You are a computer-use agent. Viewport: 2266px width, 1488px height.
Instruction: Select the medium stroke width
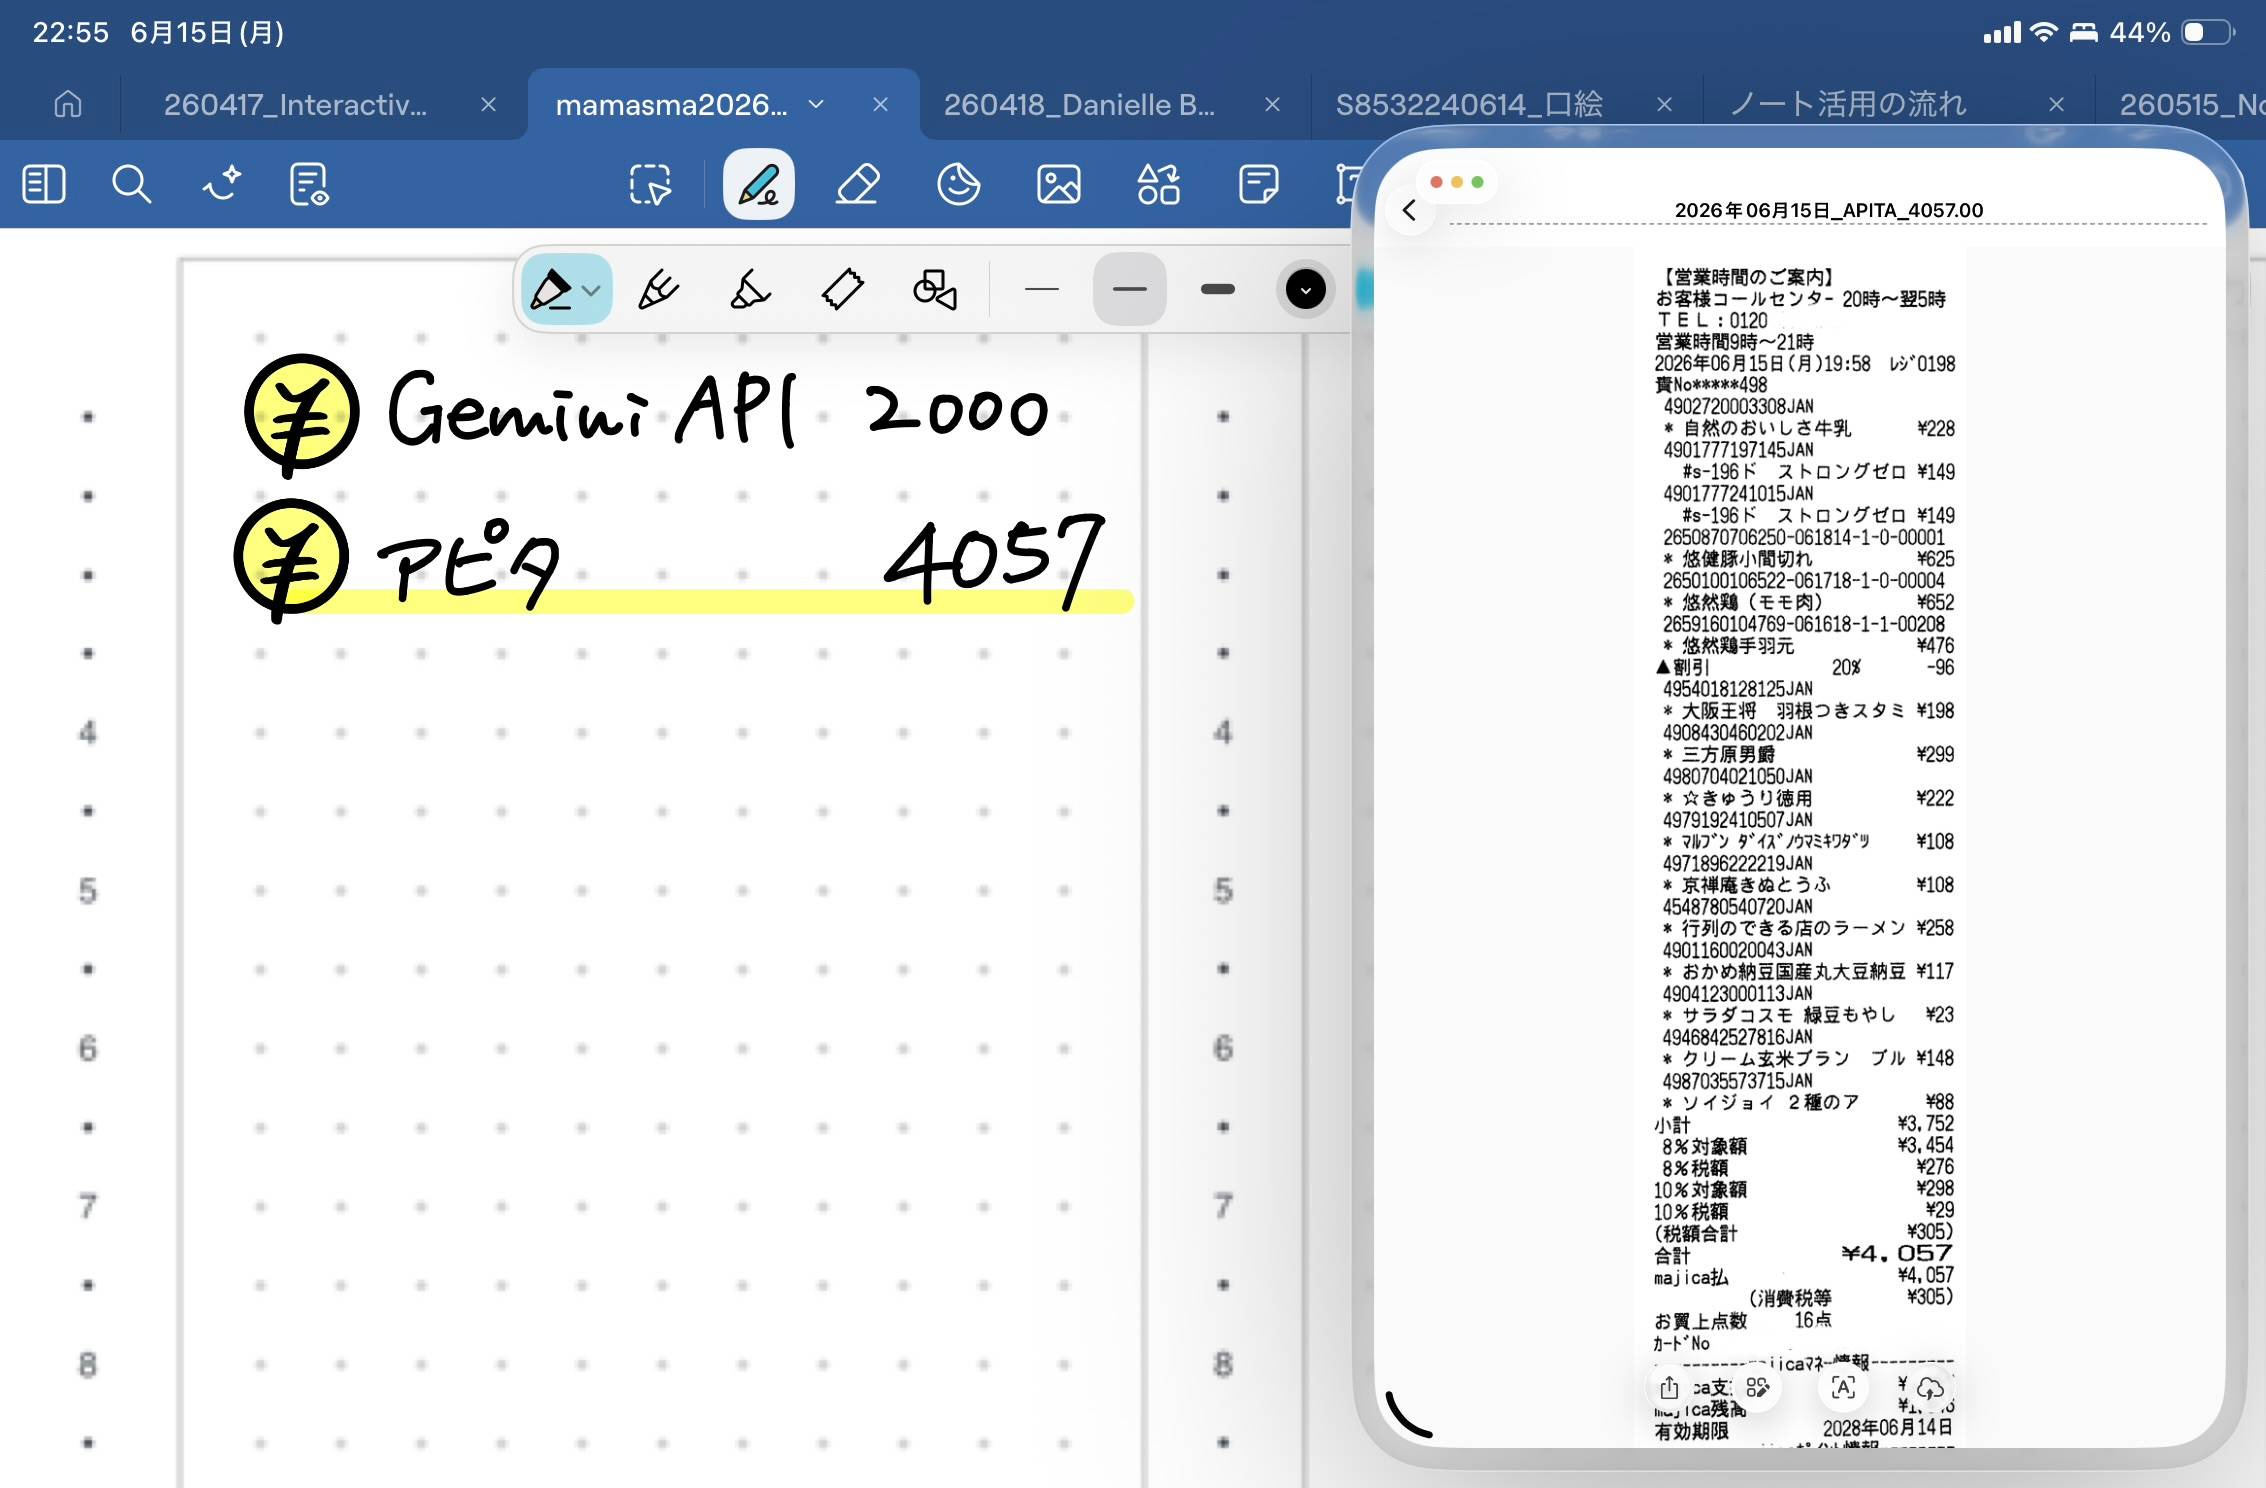pos(1129,290)
